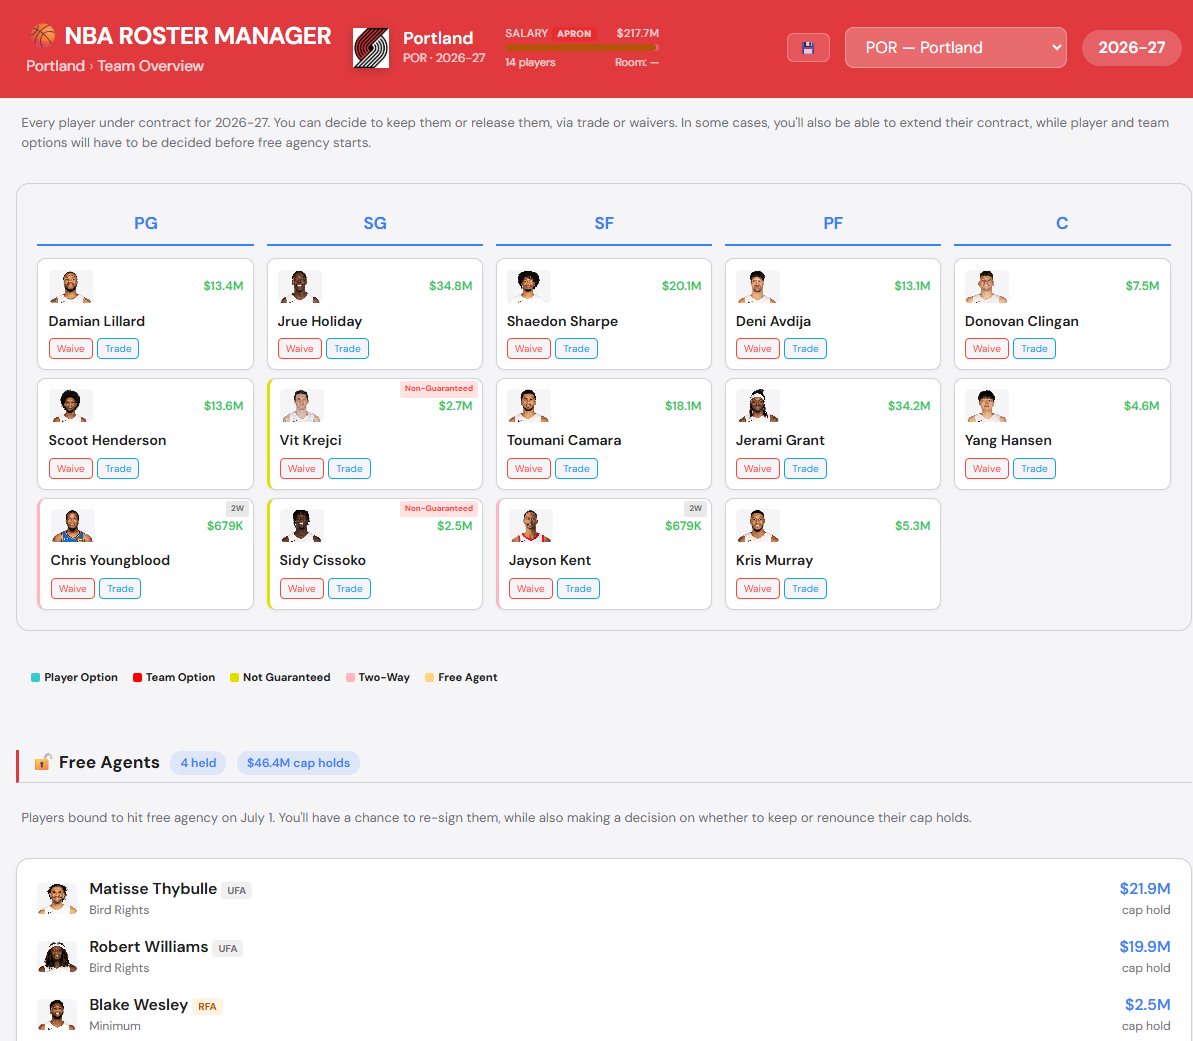Click Toumani Camara's player headshot
This screenshot has width=1193, height=1041.
click(529, 406)
